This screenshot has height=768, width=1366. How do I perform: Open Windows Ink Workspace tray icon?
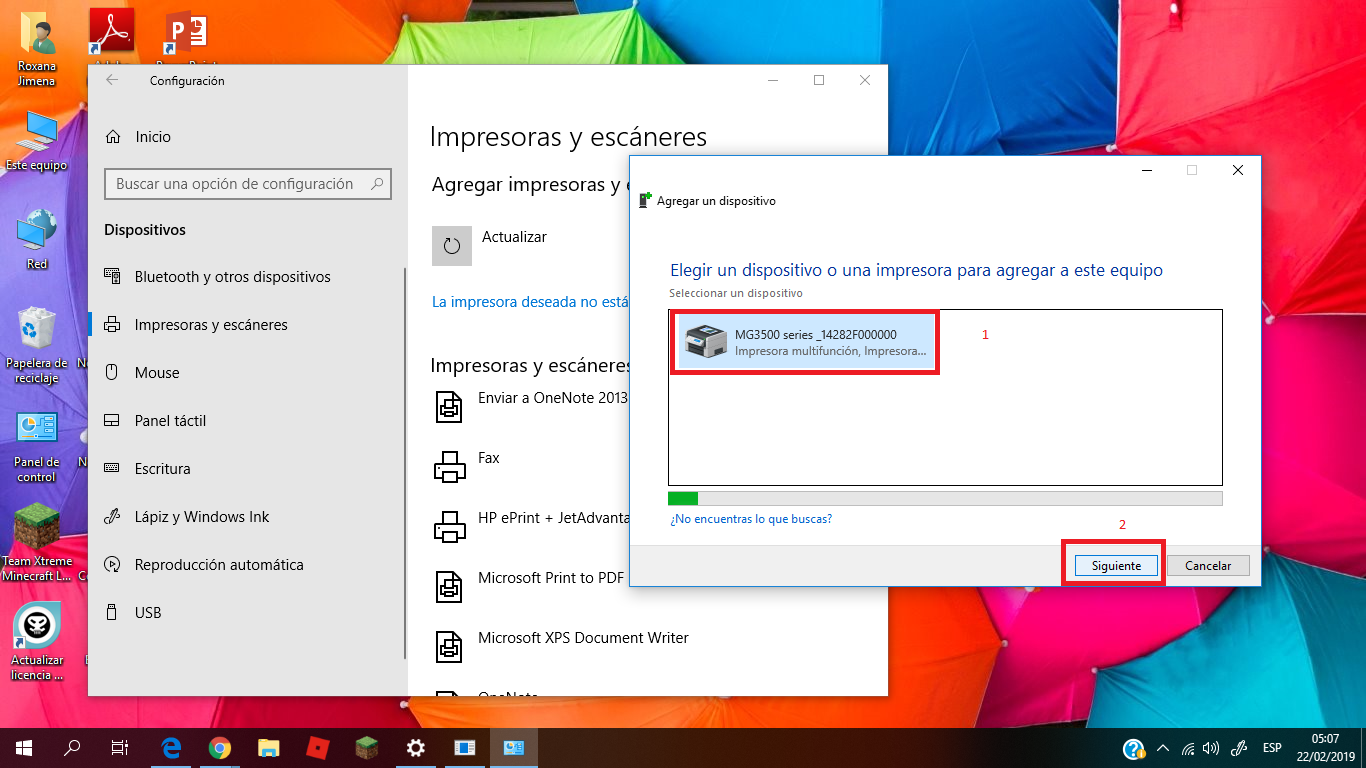(x=1238, y=748)
